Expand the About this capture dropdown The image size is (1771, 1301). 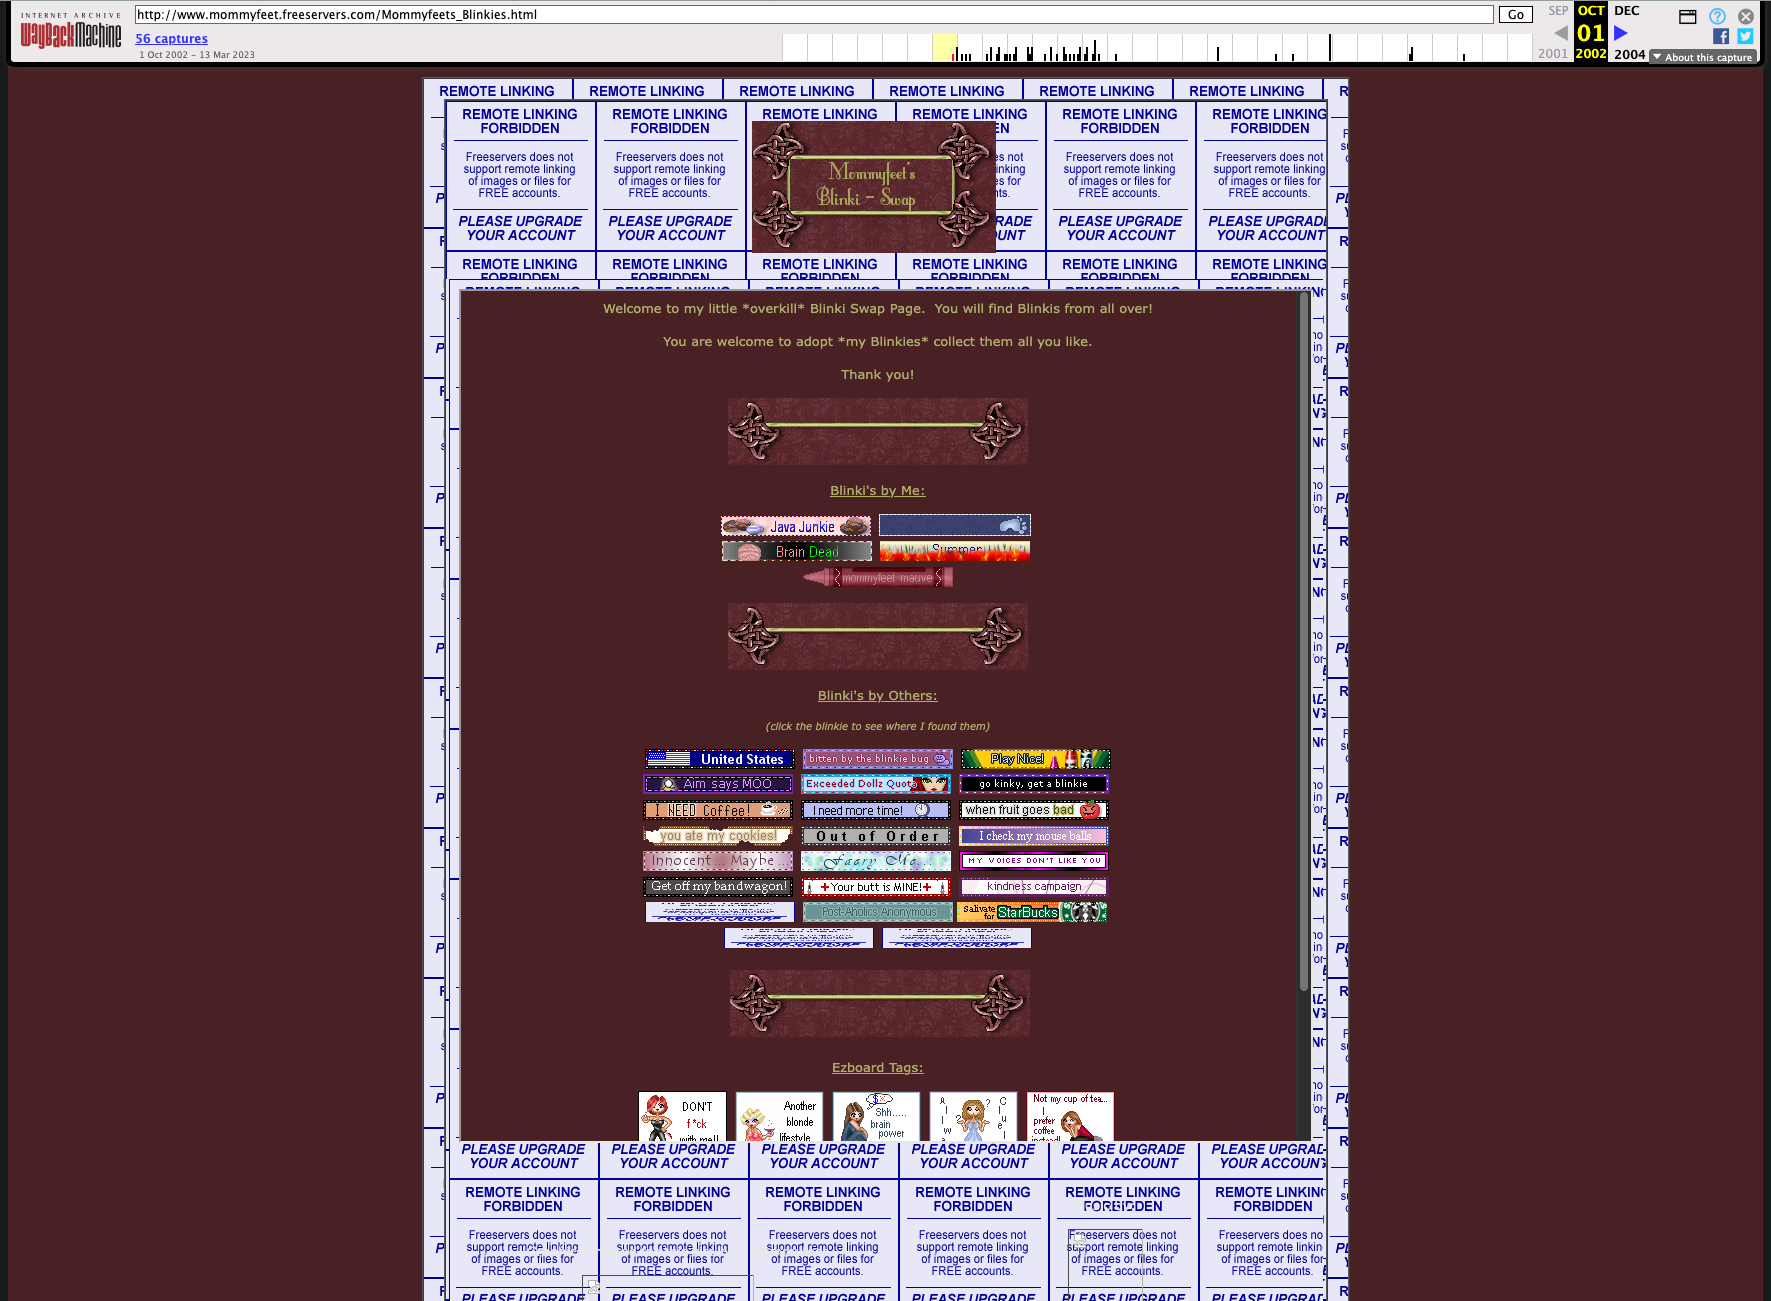click(1703, 57)
